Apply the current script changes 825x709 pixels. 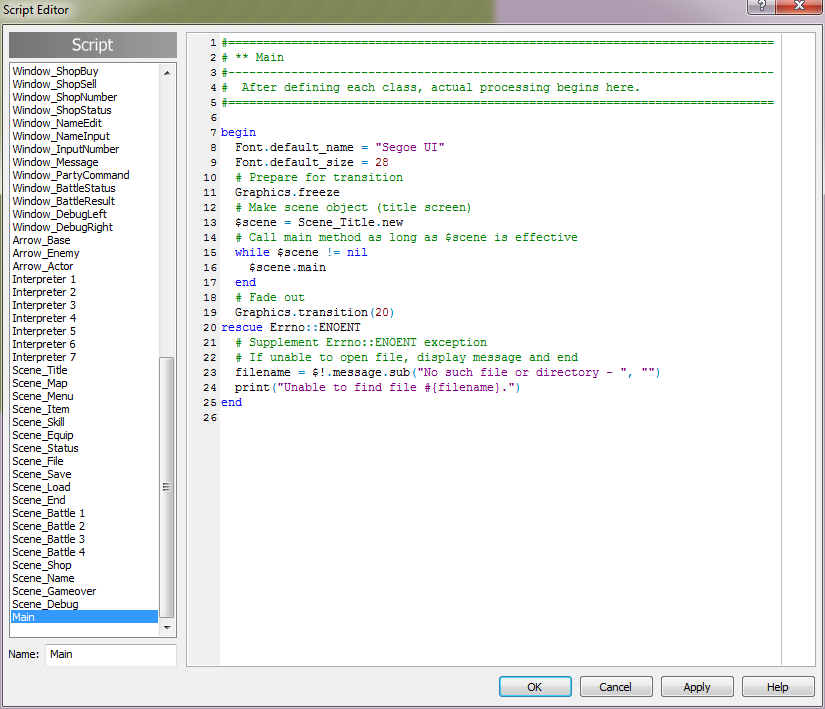coord(696,686)
